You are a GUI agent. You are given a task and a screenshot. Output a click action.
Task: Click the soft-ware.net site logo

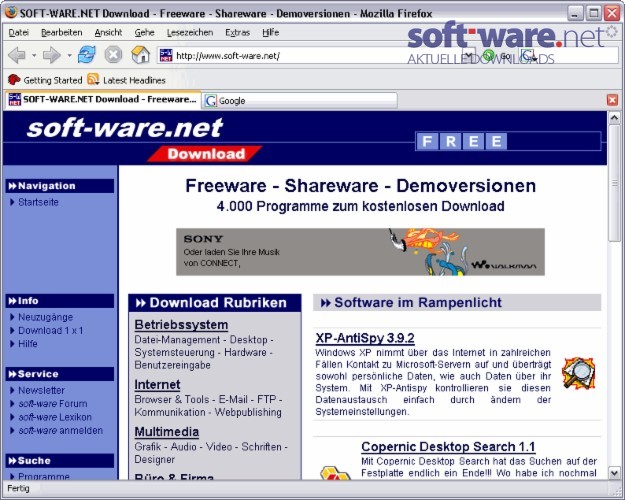coord(124,128)
